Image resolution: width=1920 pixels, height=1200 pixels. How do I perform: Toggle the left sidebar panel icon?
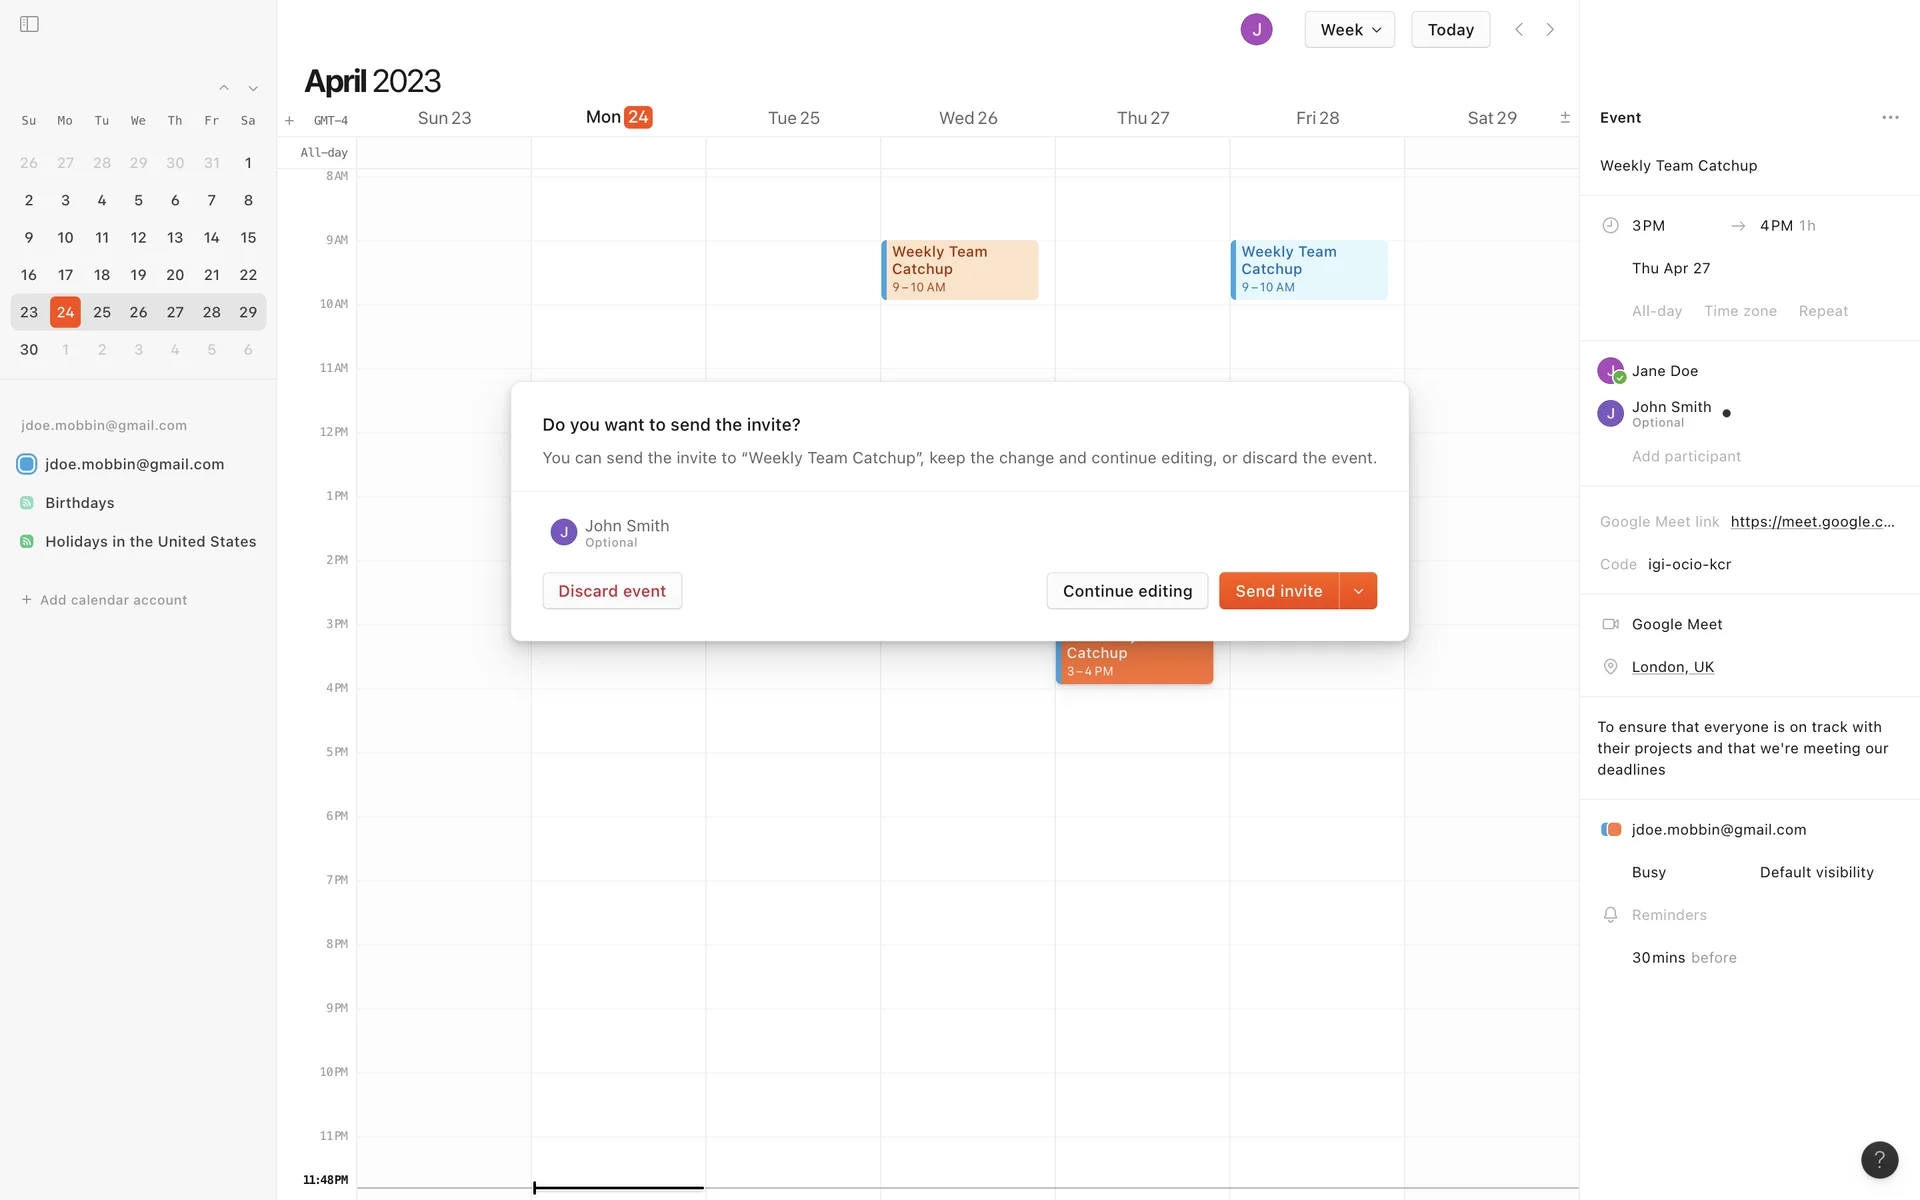point(29,24)
